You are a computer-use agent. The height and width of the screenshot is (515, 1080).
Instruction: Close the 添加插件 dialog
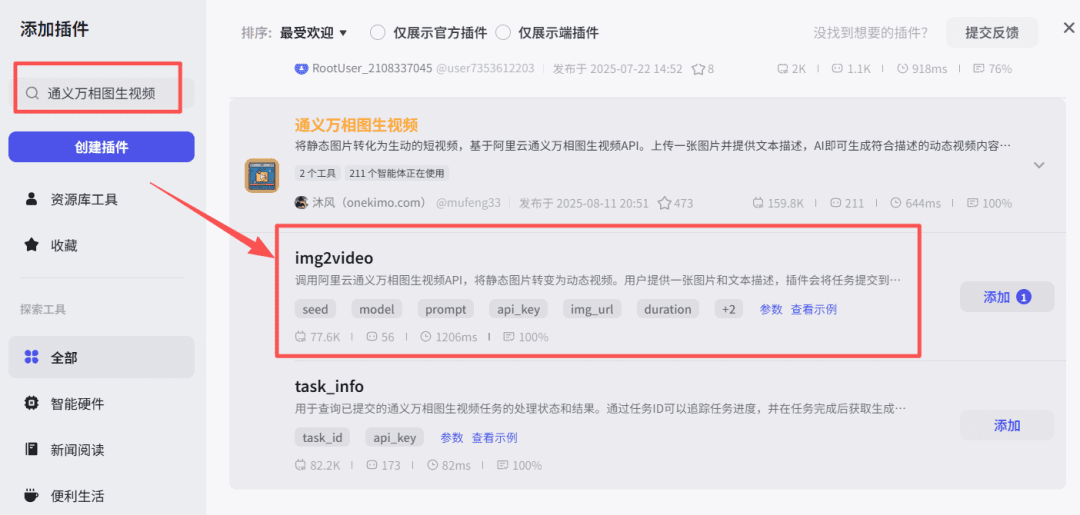tap(1068, 28)
